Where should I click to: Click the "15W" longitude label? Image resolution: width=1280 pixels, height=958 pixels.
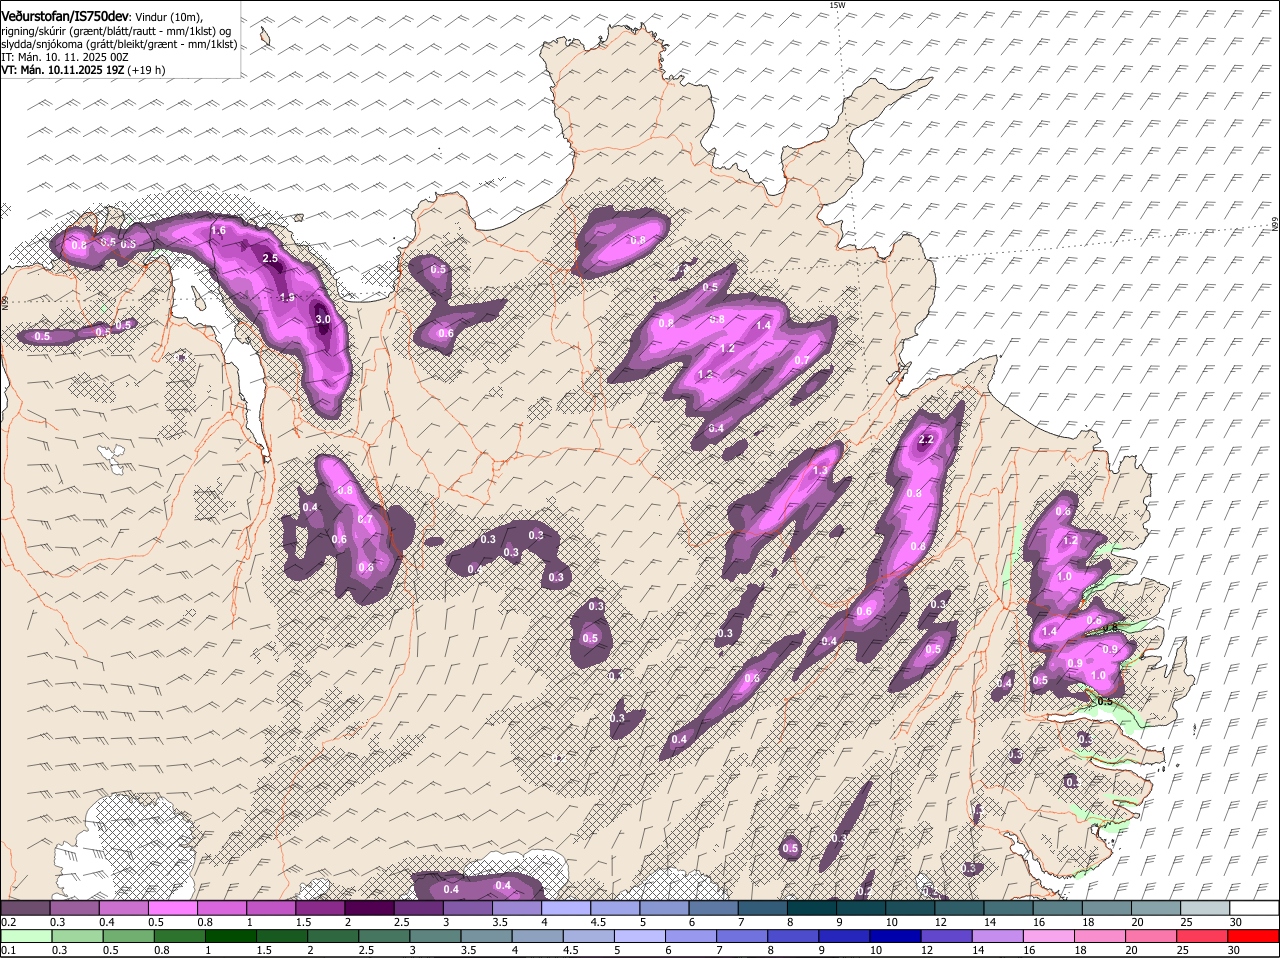click(838, 6)
